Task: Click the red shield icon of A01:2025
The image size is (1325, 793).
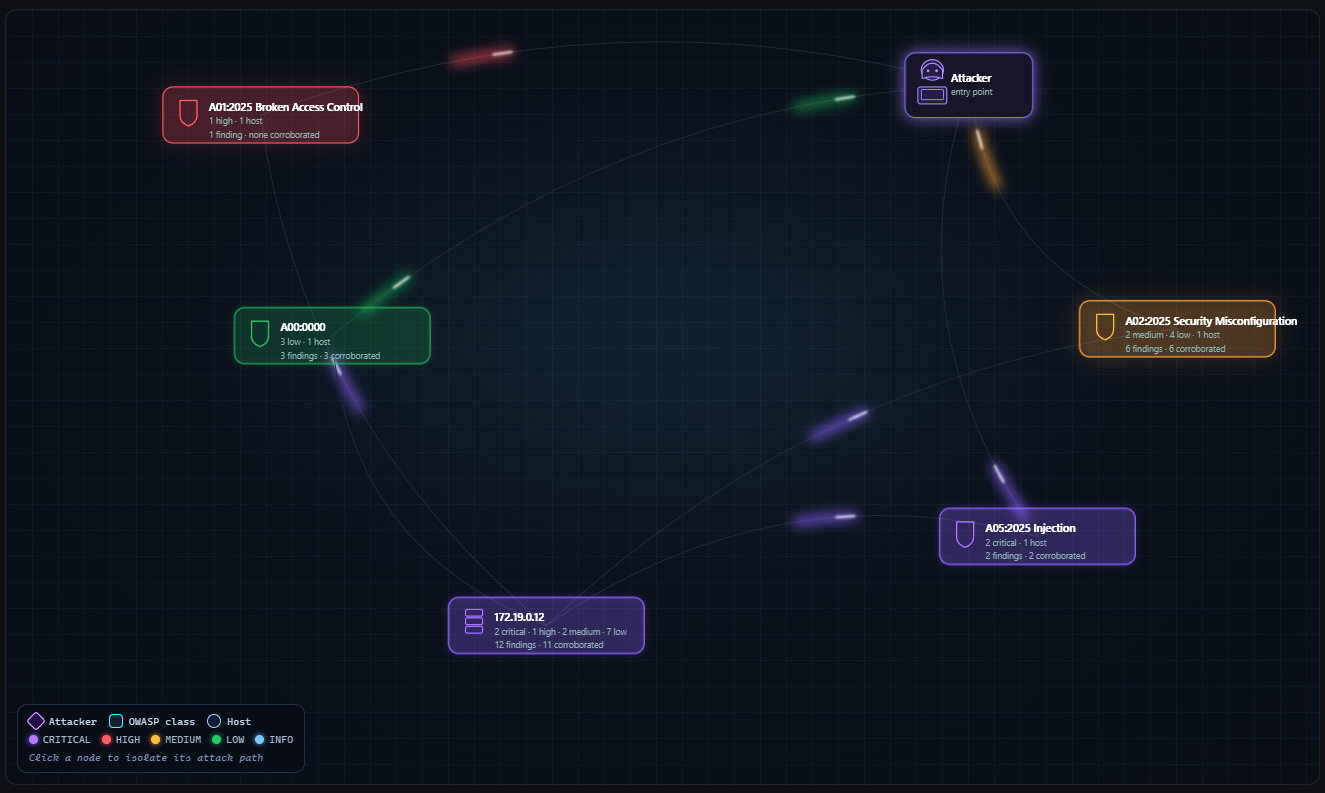Action: click(x=188, y=113)
